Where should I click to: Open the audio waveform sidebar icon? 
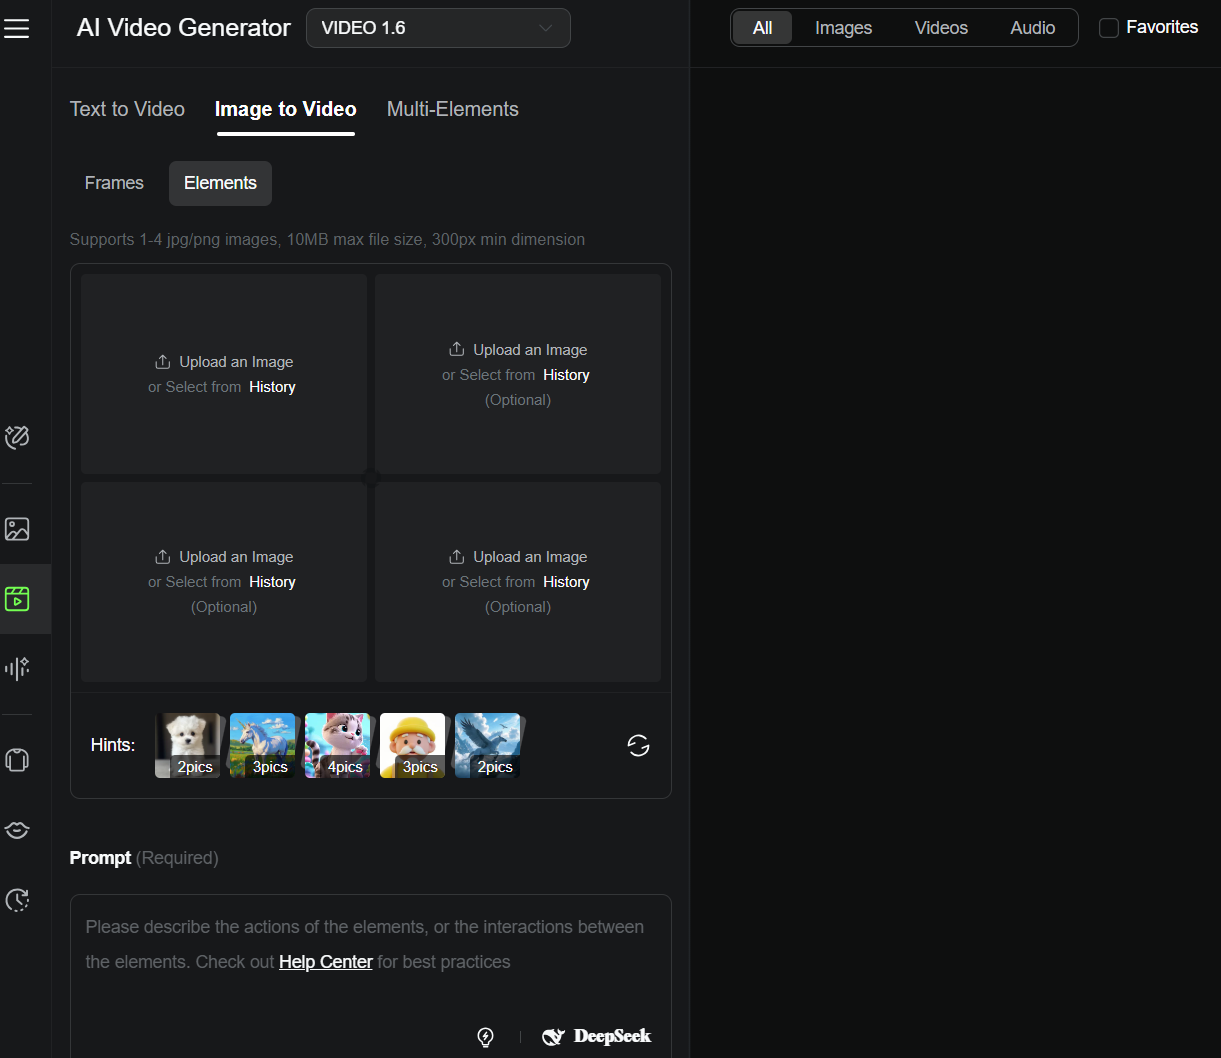coord(17,668)
